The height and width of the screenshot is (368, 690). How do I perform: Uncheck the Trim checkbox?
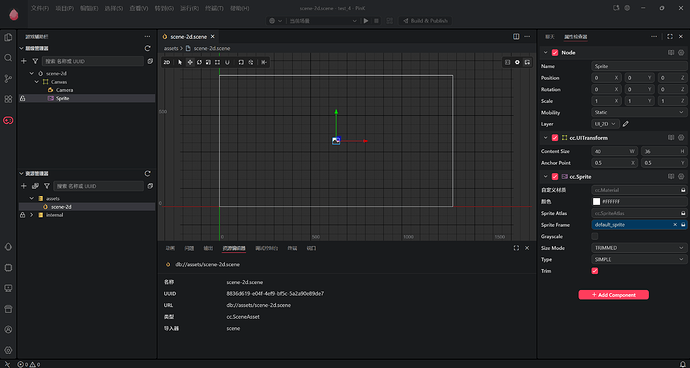[595, 271]
